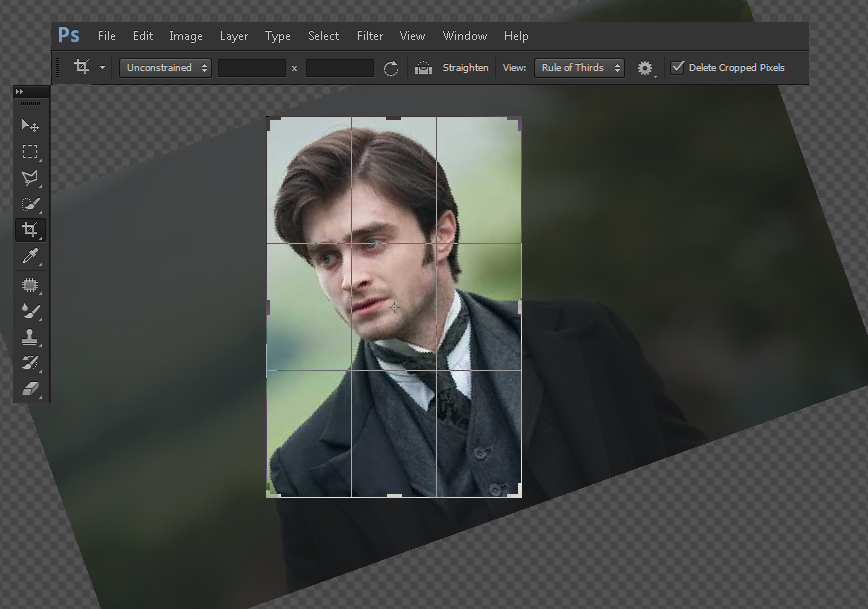Open the File menu
This screenshot has height=609, width=868.
click(x=107, y=36)
